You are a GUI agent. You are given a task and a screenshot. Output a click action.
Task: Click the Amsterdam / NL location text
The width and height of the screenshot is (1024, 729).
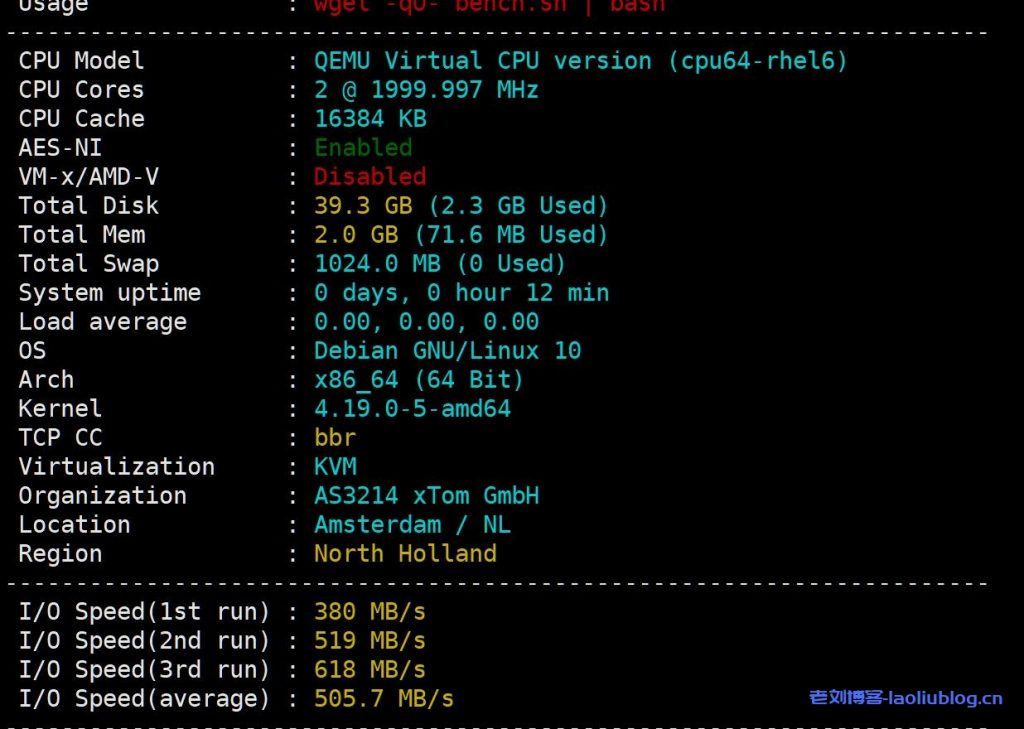coord(412,525)
